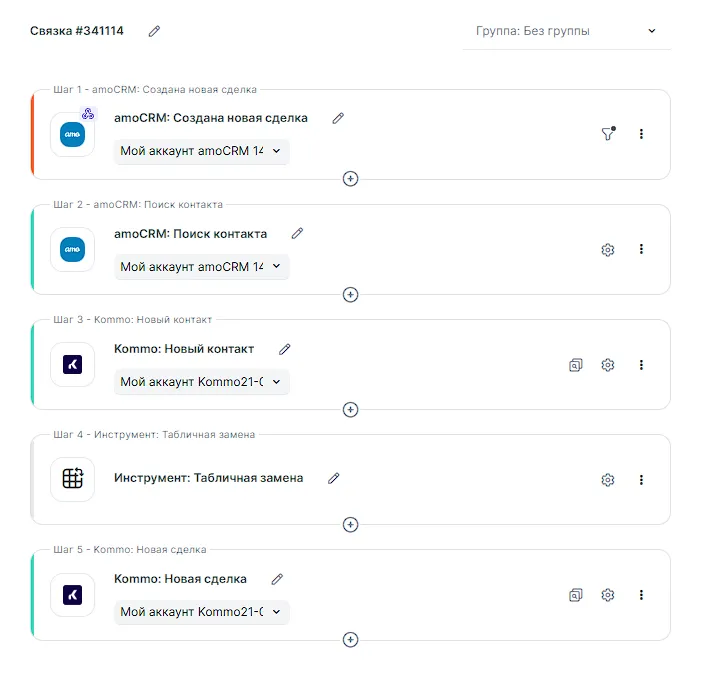Edit the amoCRM: Создана новая сделка step name
The image size is (725, 685).
(x=338, y=118)
